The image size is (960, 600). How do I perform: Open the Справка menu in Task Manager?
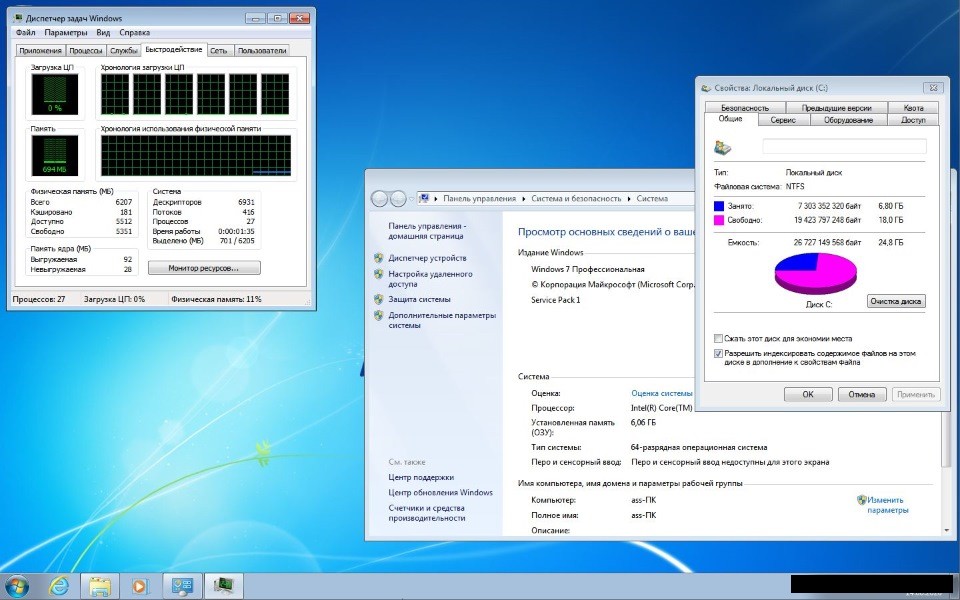point(134,33)
